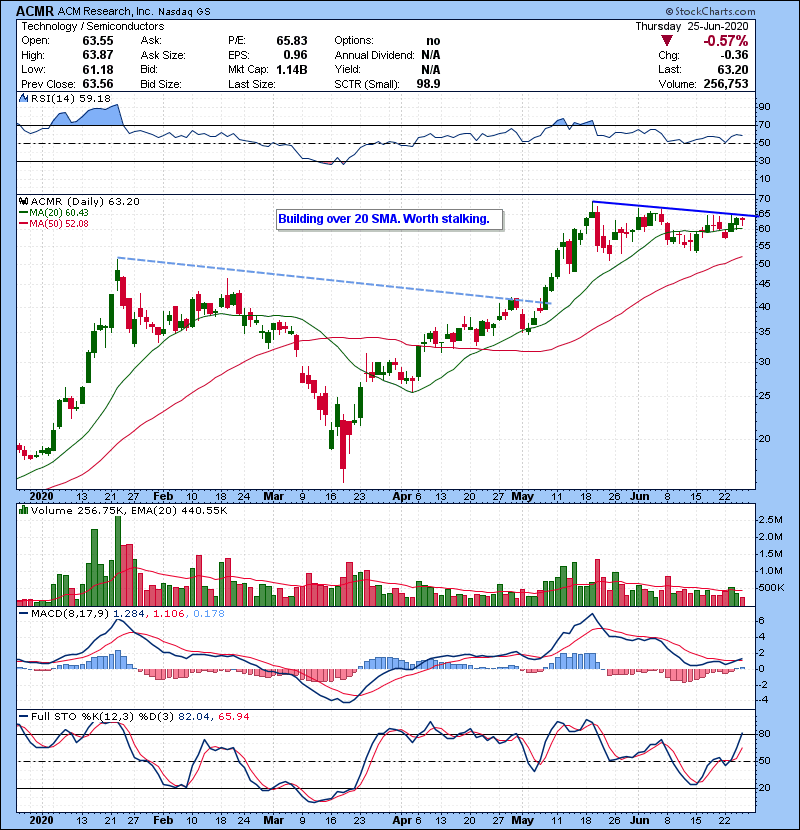This screenshot has width=800, height=830.
Task: Click "Technology / Semiconductors" sector text
Action: 93,26
